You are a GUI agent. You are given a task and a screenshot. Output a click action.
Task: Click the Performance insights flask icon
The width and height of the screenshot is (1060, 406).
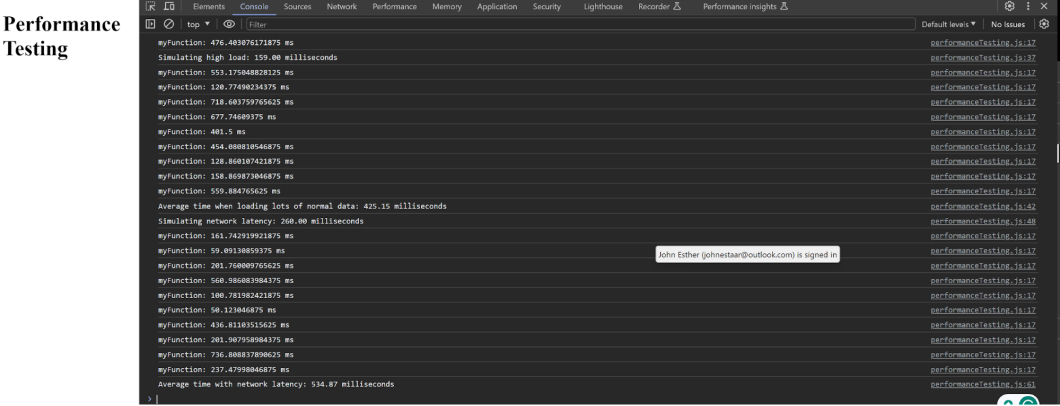coord(784,7)
